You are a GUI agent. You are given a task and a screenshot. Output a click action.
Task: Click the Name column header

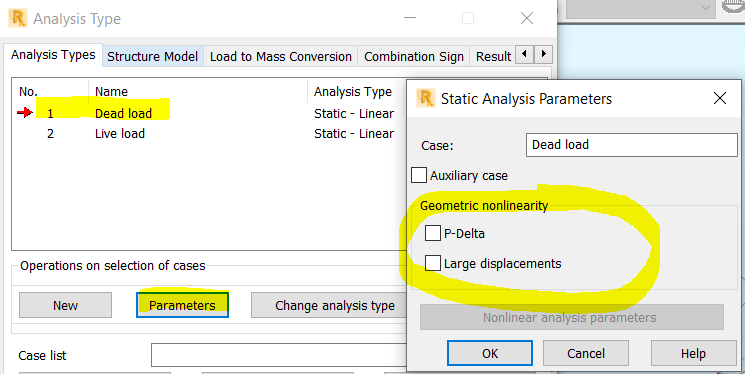[x=198, y=91]
